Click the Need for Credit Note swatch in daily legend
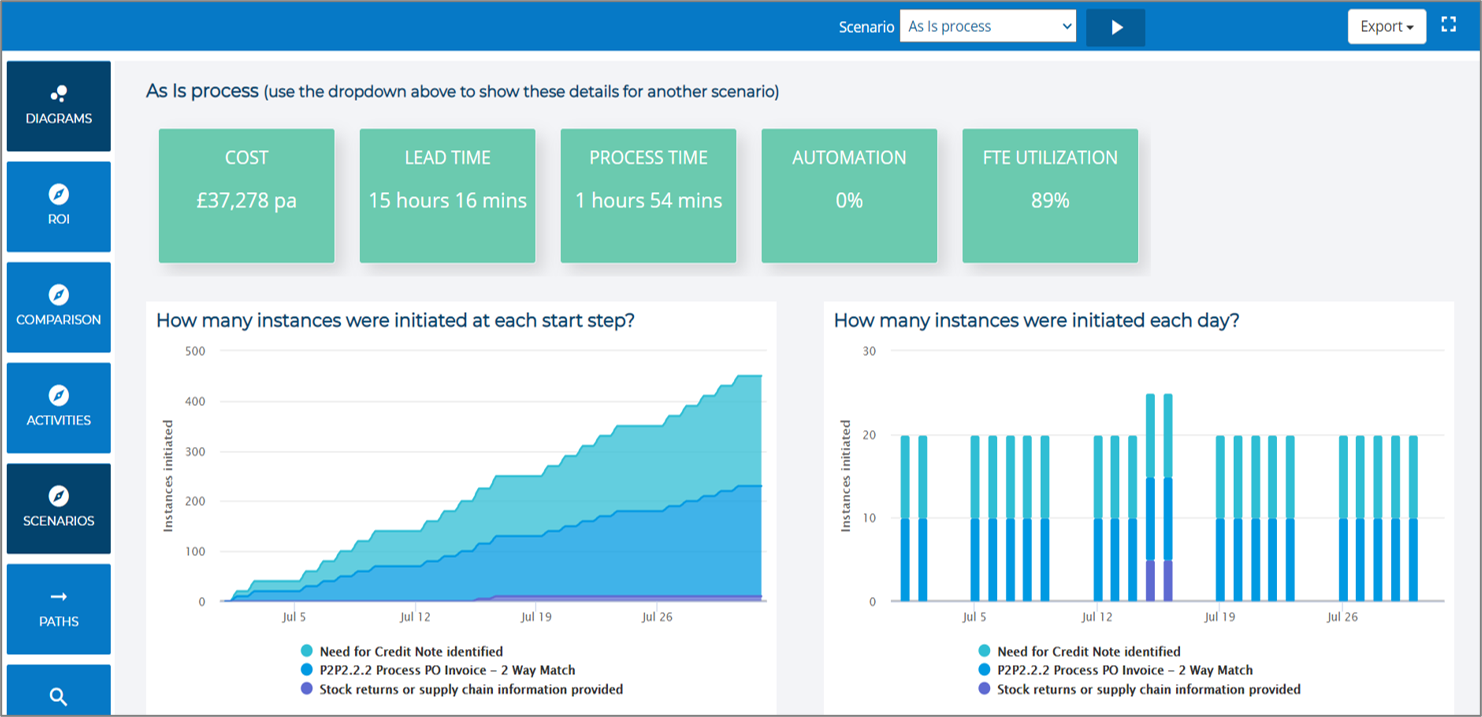Image resolution: width=1482 pixels, height=717 pixels. (985, 651)
